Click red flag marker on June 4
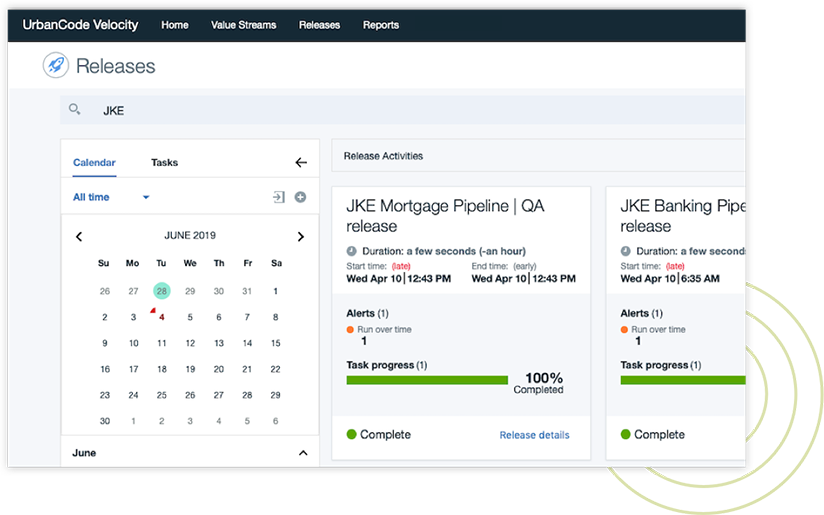Viewport: 824px width, 515px height. coord(153,311)
